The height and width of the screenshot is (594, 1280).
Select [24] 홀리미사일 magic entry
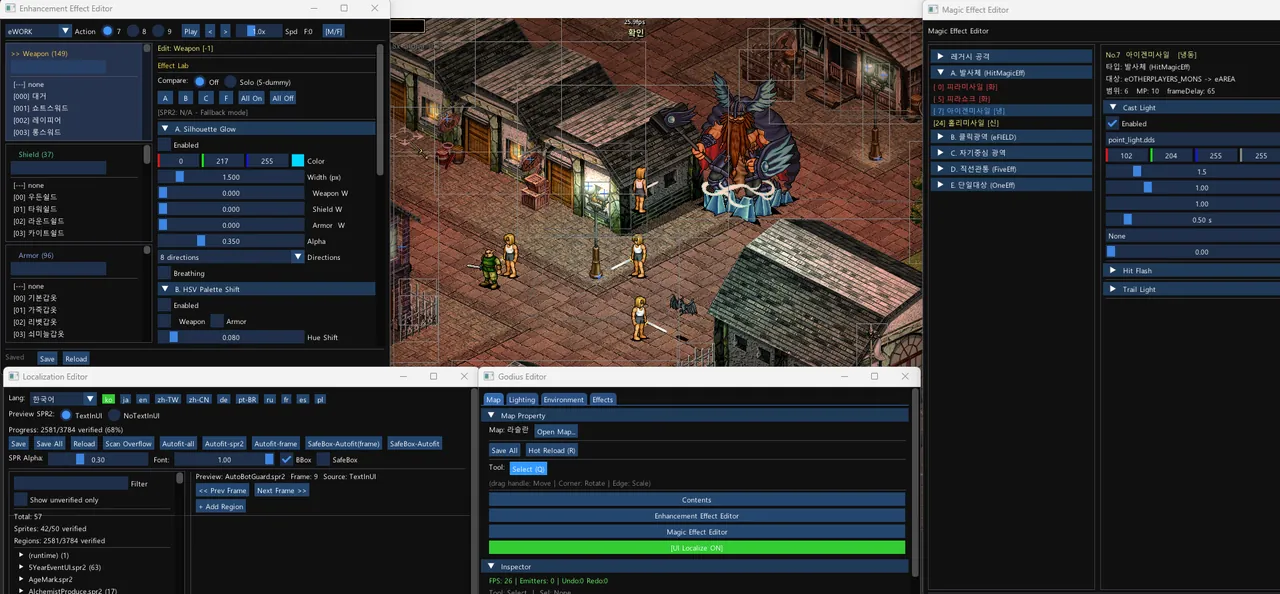click(966, 122)
